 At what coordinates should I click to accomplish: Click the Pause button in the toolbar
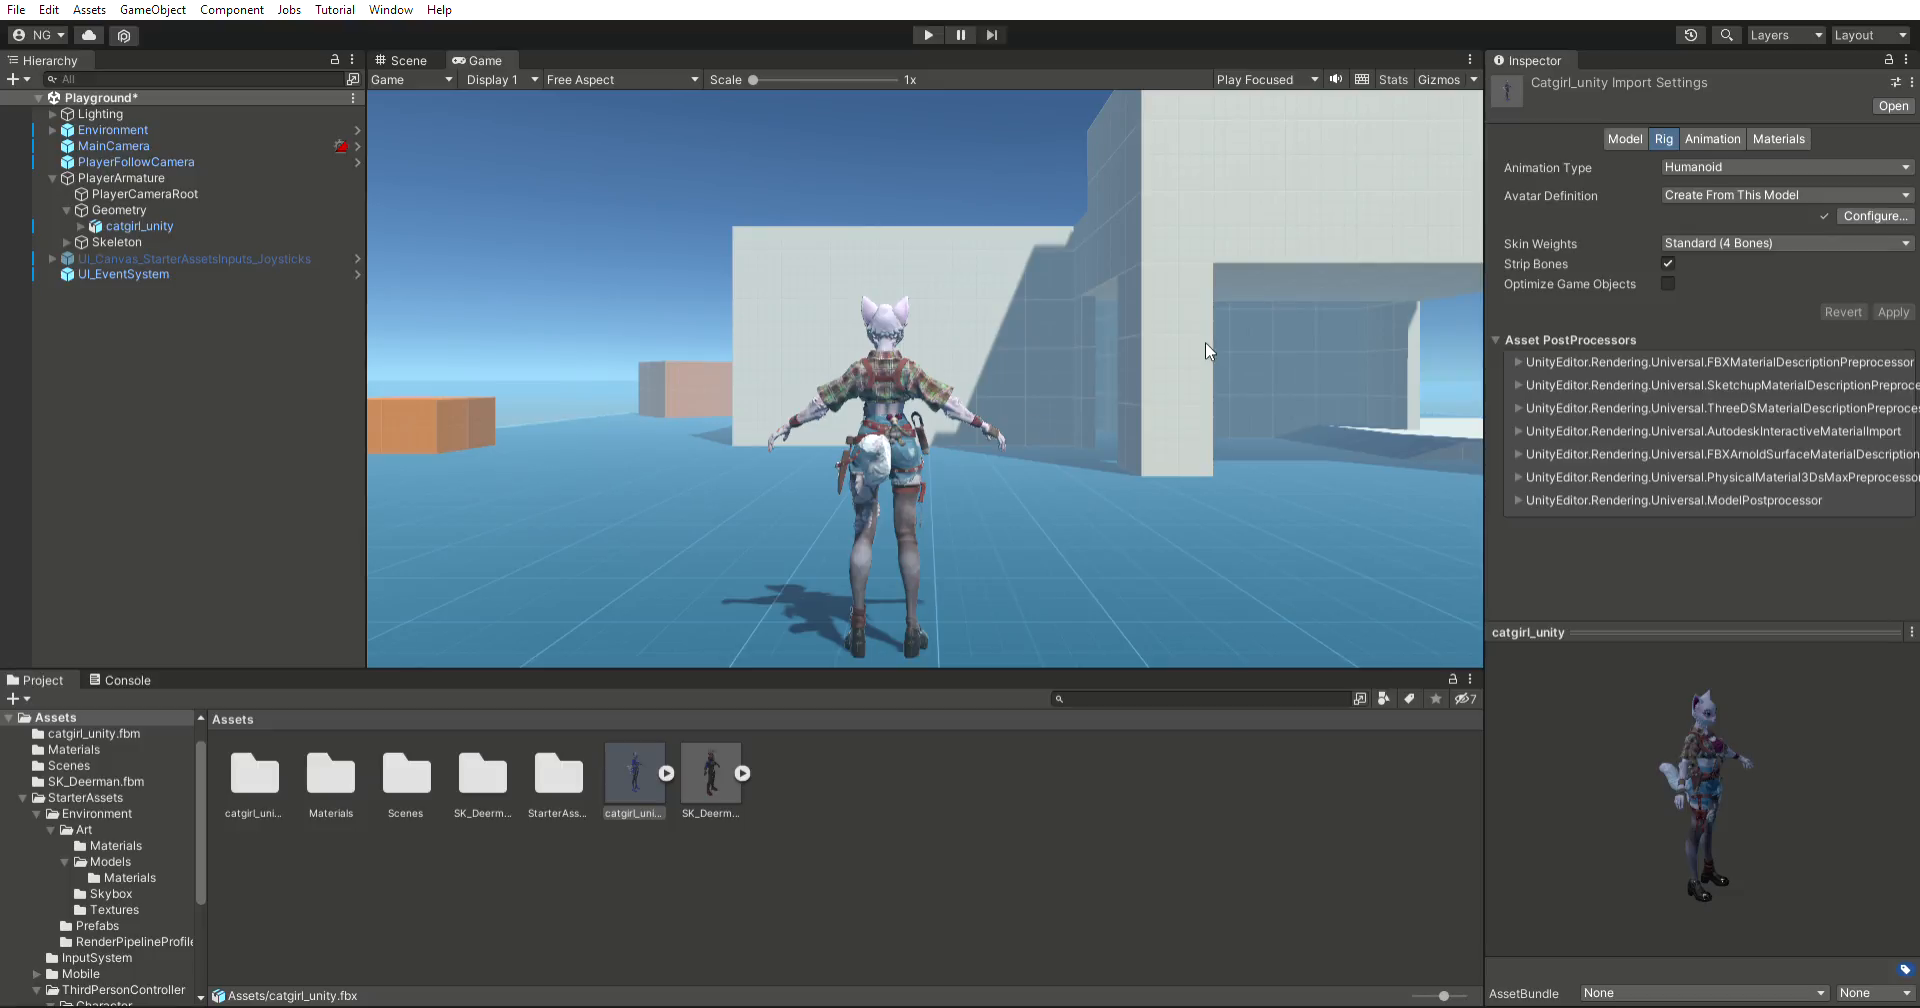(x=960, y=35)
